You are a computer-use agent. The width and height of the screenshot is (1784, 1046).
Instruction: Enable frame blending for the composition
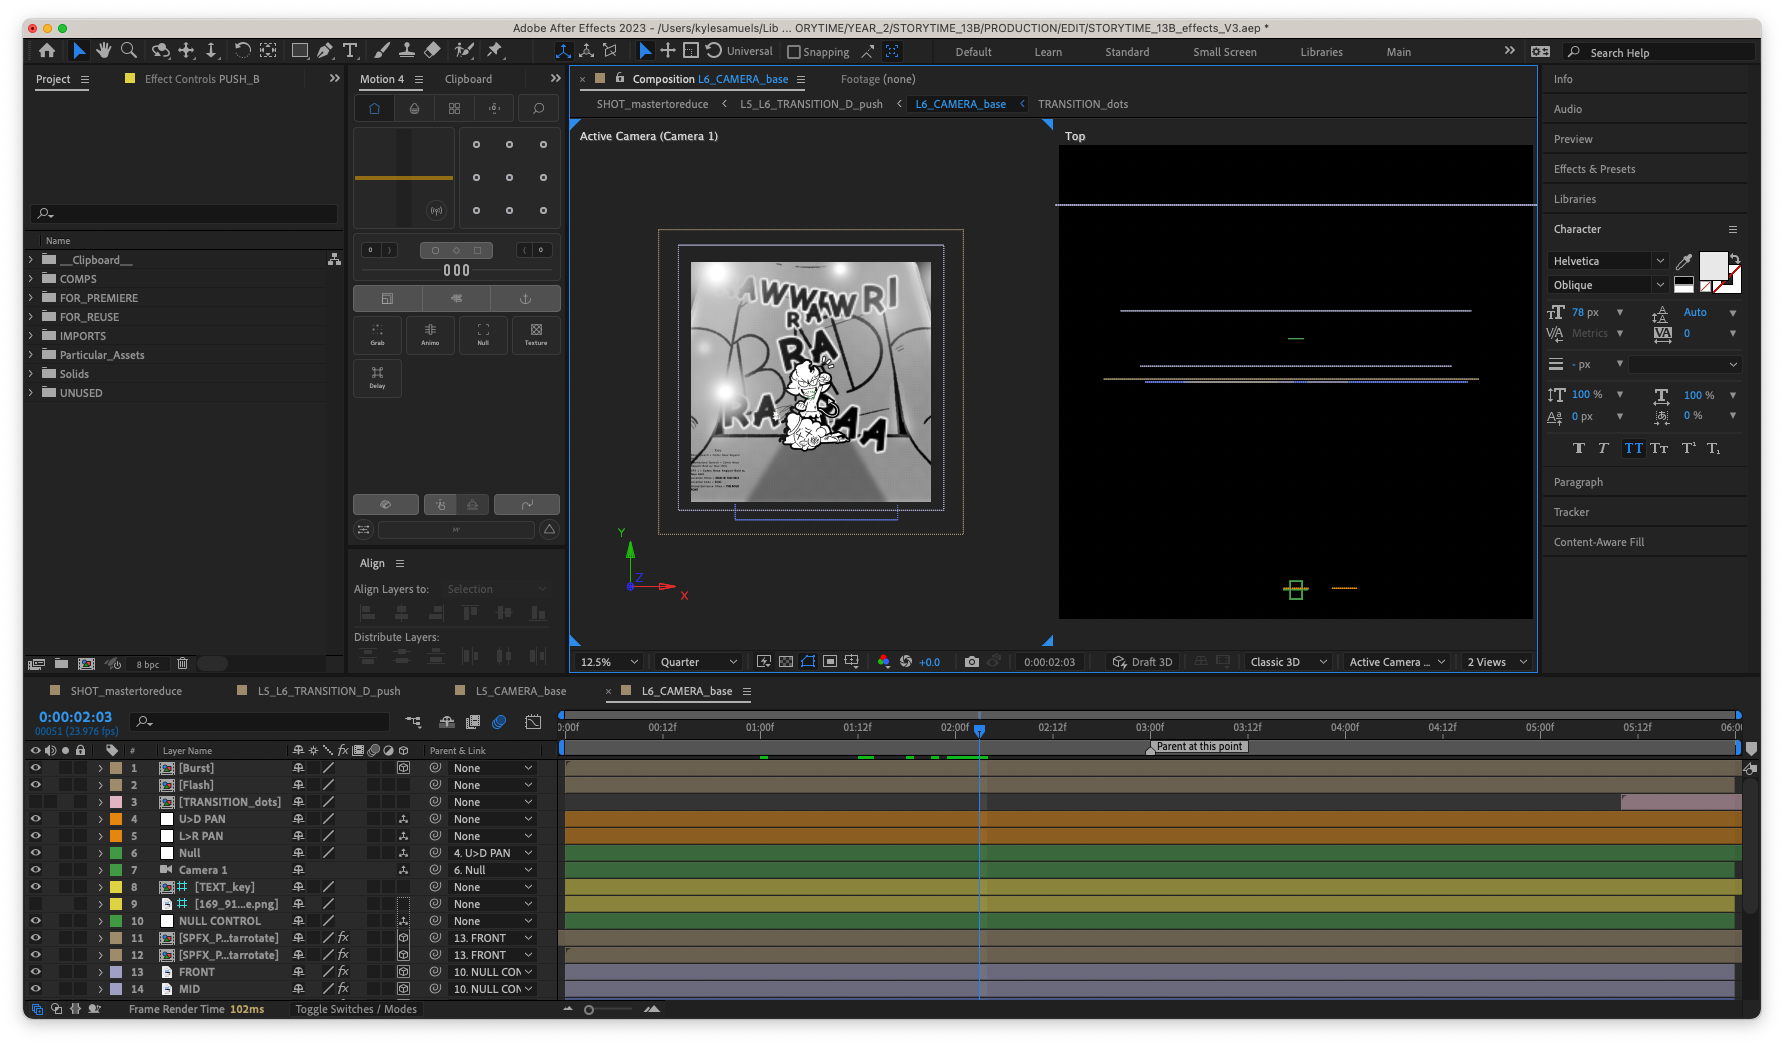click(x=473, y=722)
